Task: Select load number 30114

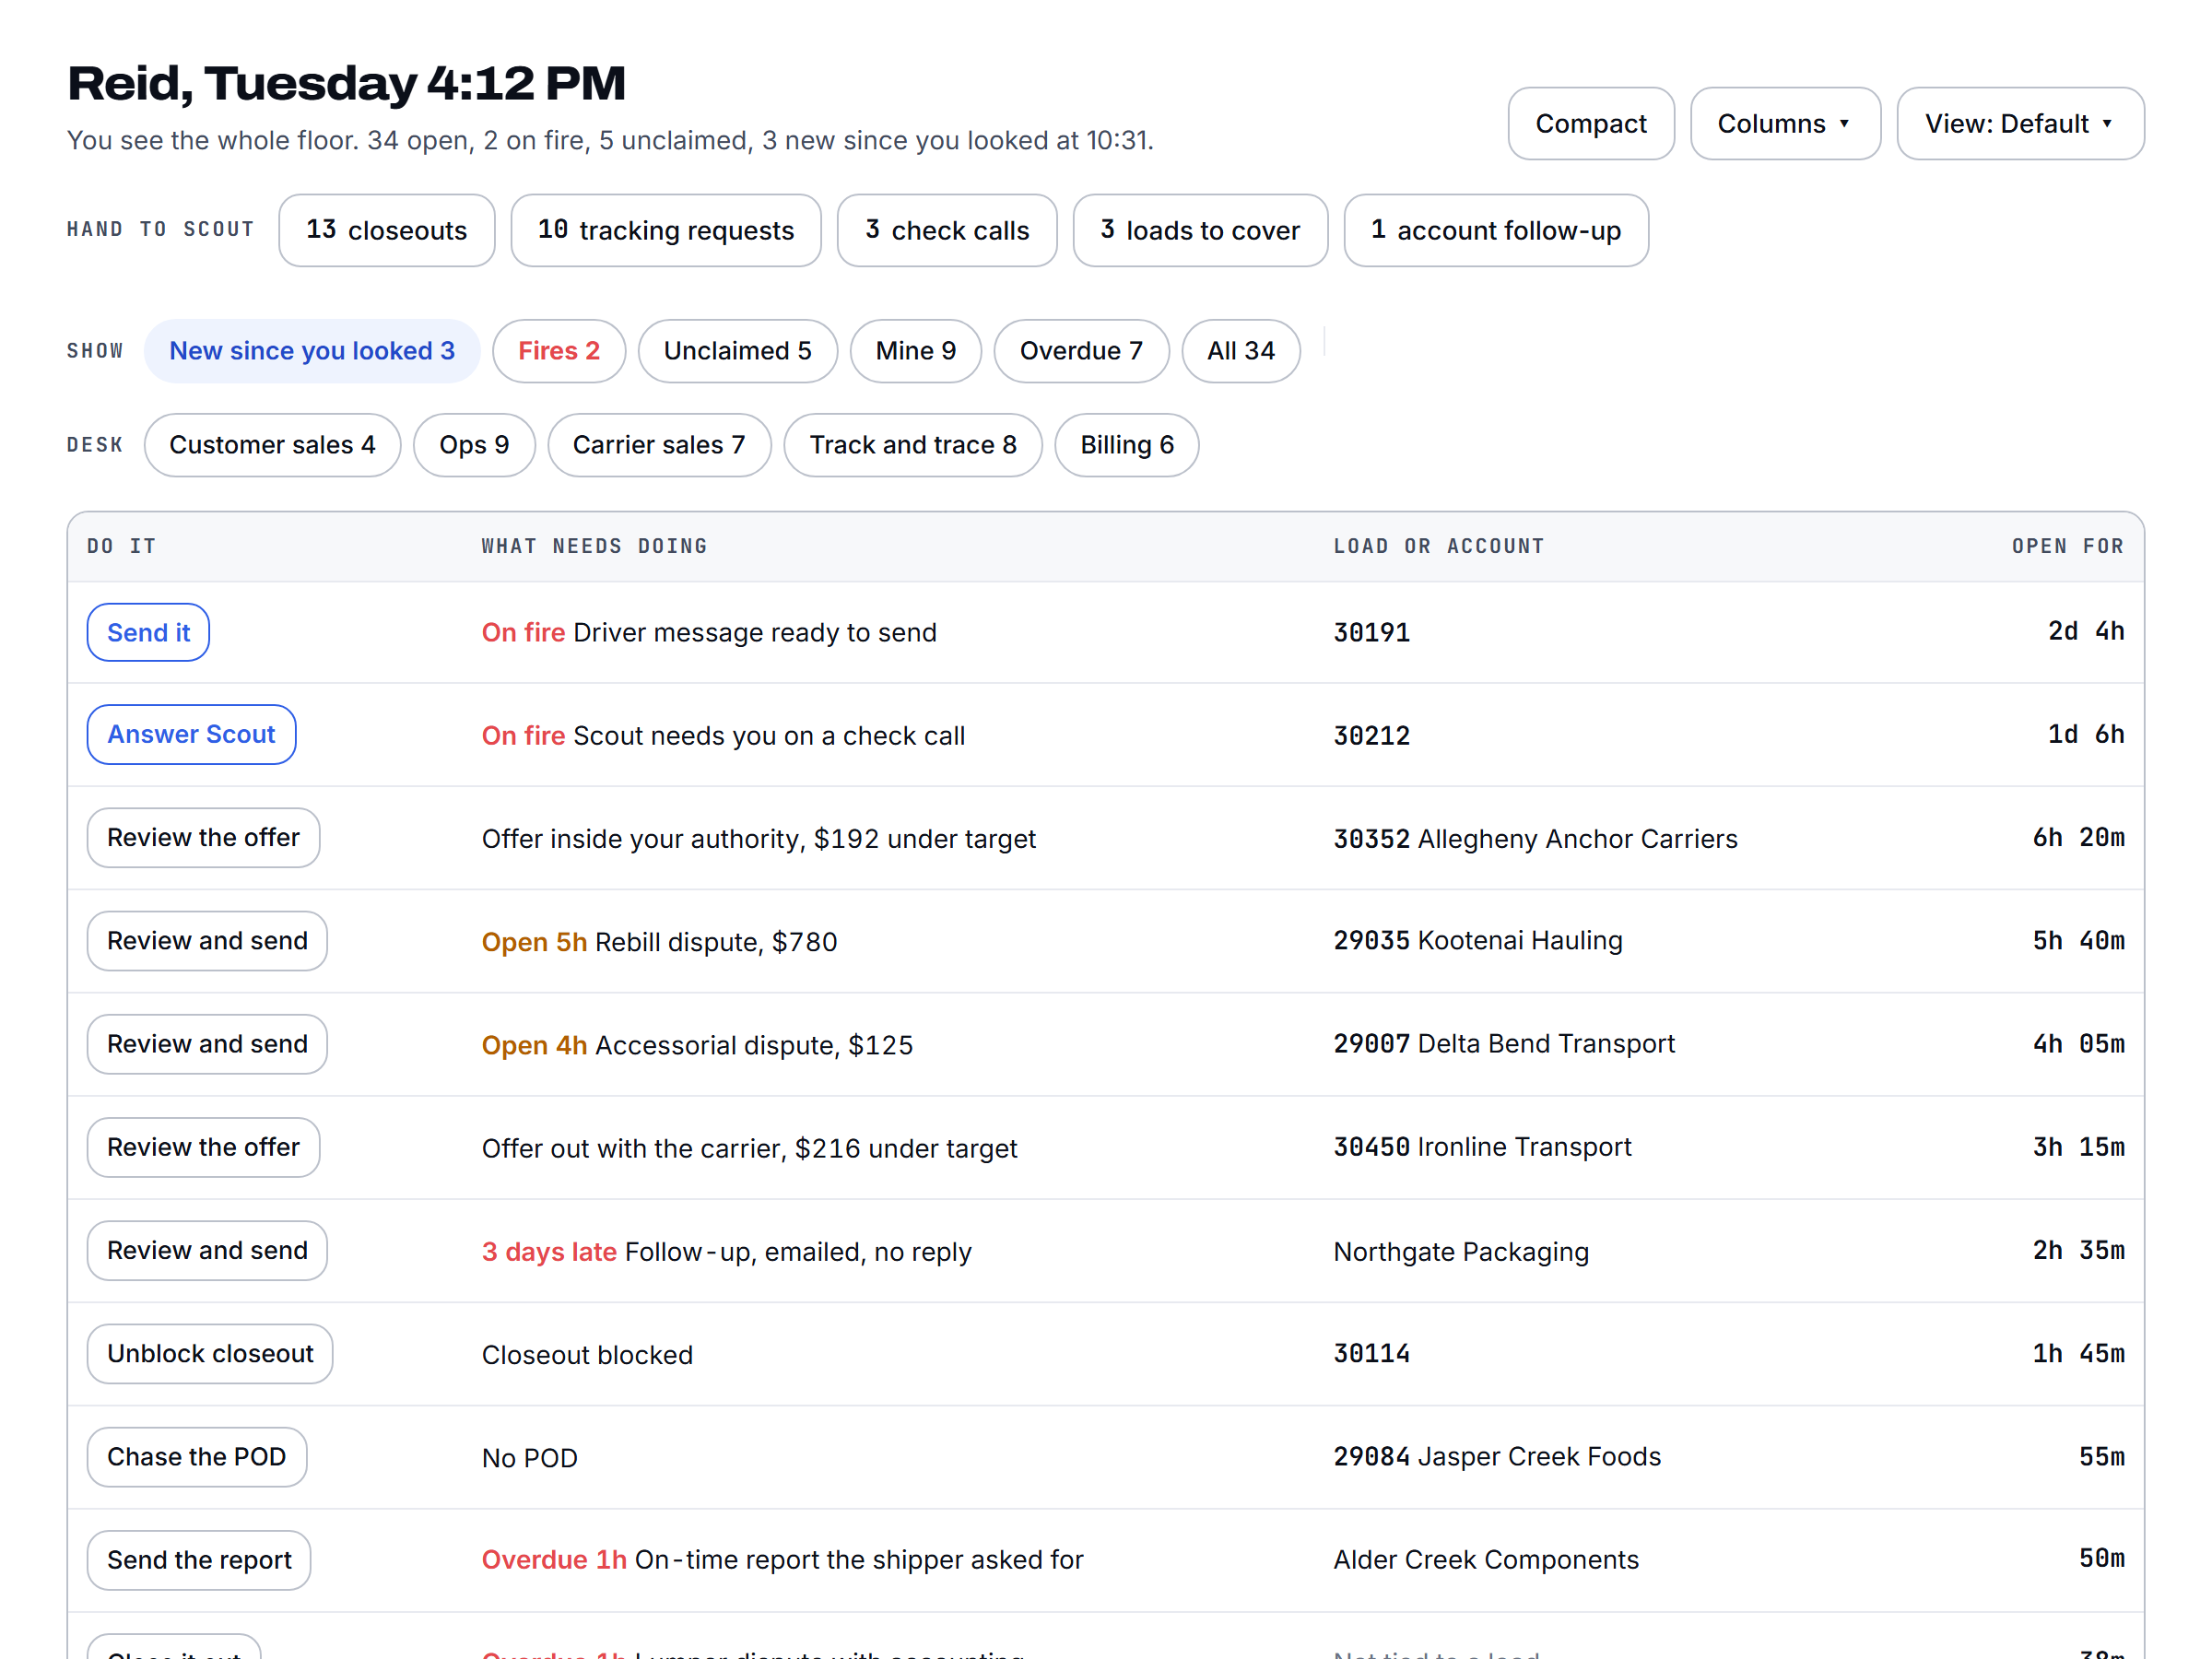Action: pyautogui.click(x=1371, y=1353)
